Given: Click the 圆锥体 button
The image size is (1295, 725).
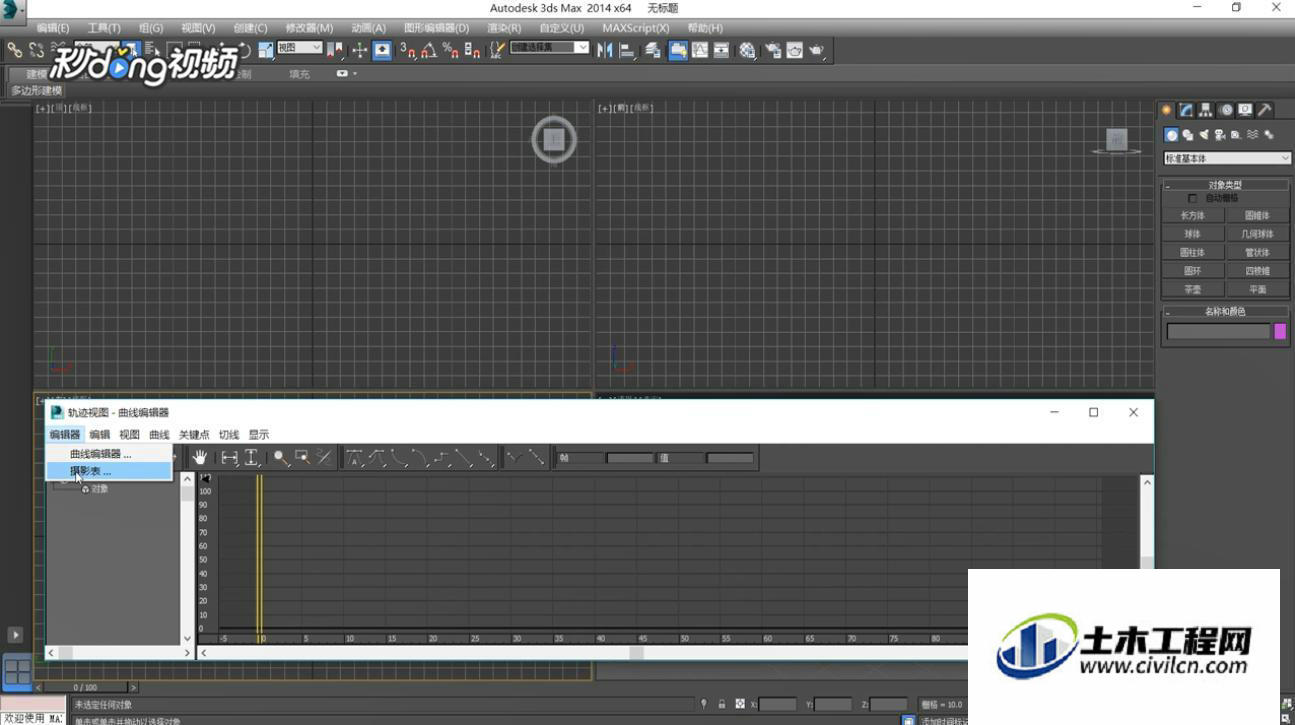Looking at the screenshot, I should pyautogui.click(x=1257, y=215).
